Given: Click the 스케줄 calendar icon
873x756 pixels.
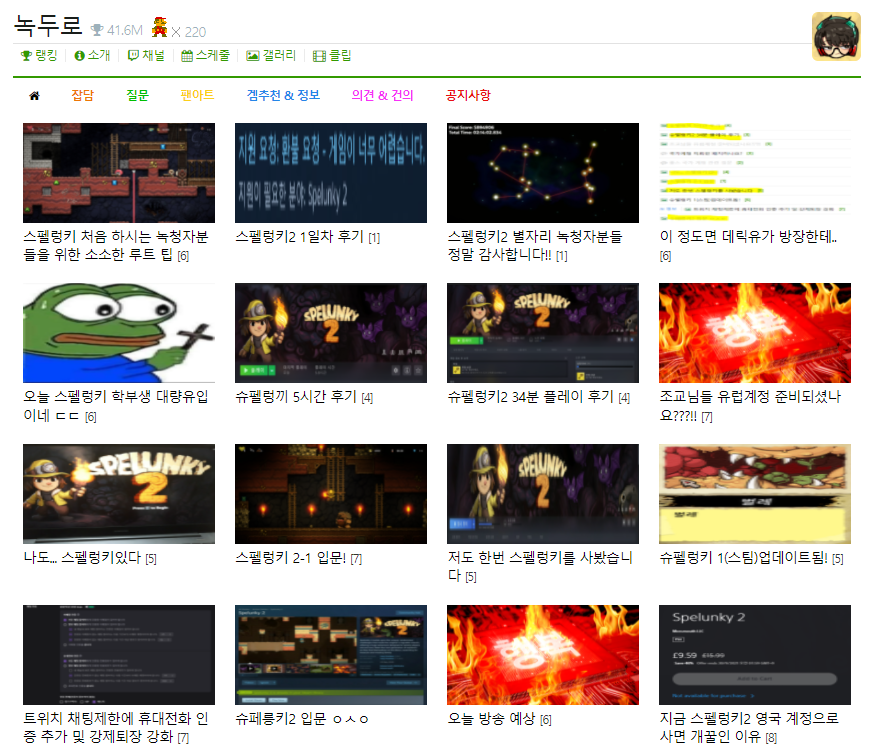Looking at the screenshot, I should [x=187, y=56].
